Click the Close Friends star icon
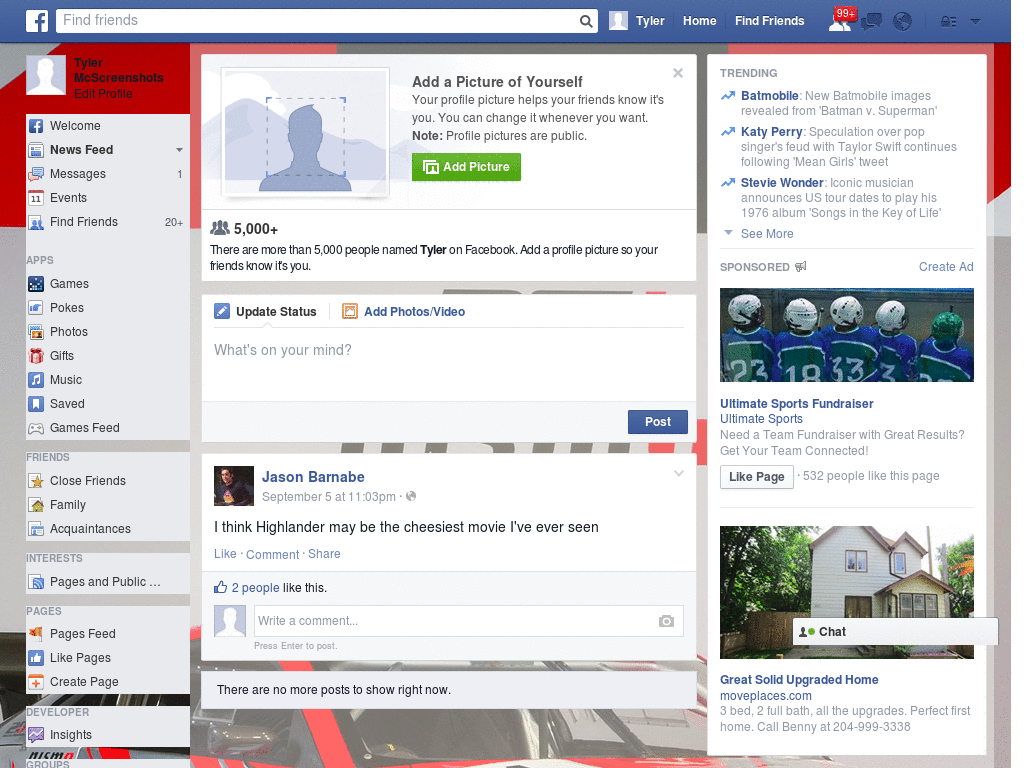The height and width of the screenshot is (768, 1024). tap(36, 481)
